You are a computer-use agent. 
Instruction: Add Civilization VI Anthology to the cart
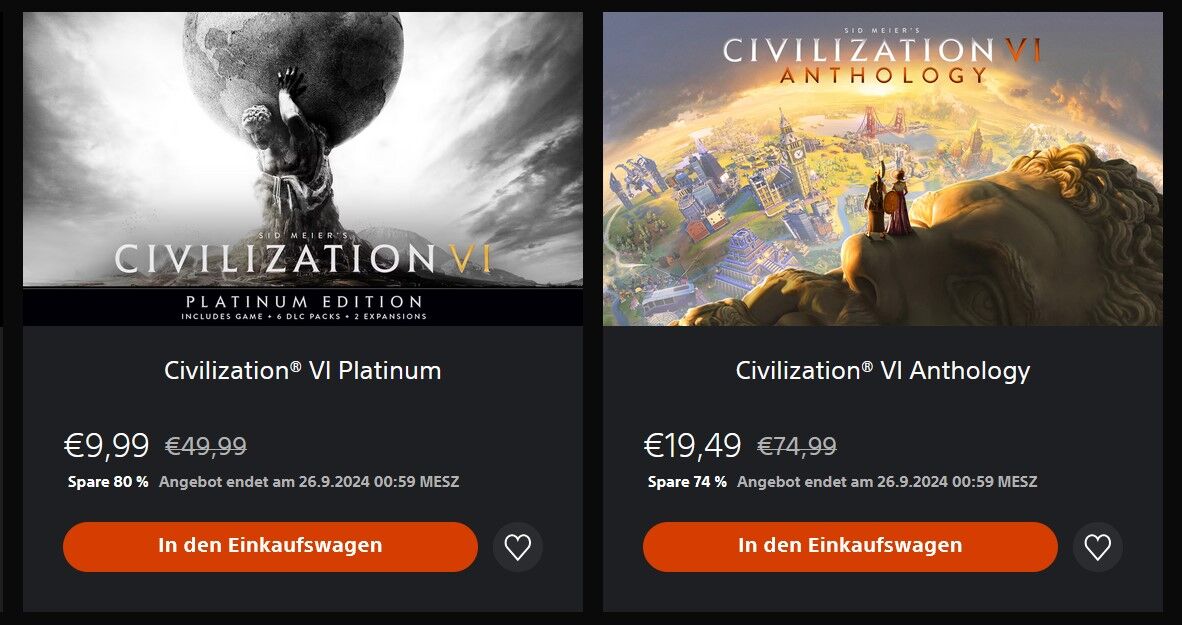pyautogui.click(x=850, y=547)
